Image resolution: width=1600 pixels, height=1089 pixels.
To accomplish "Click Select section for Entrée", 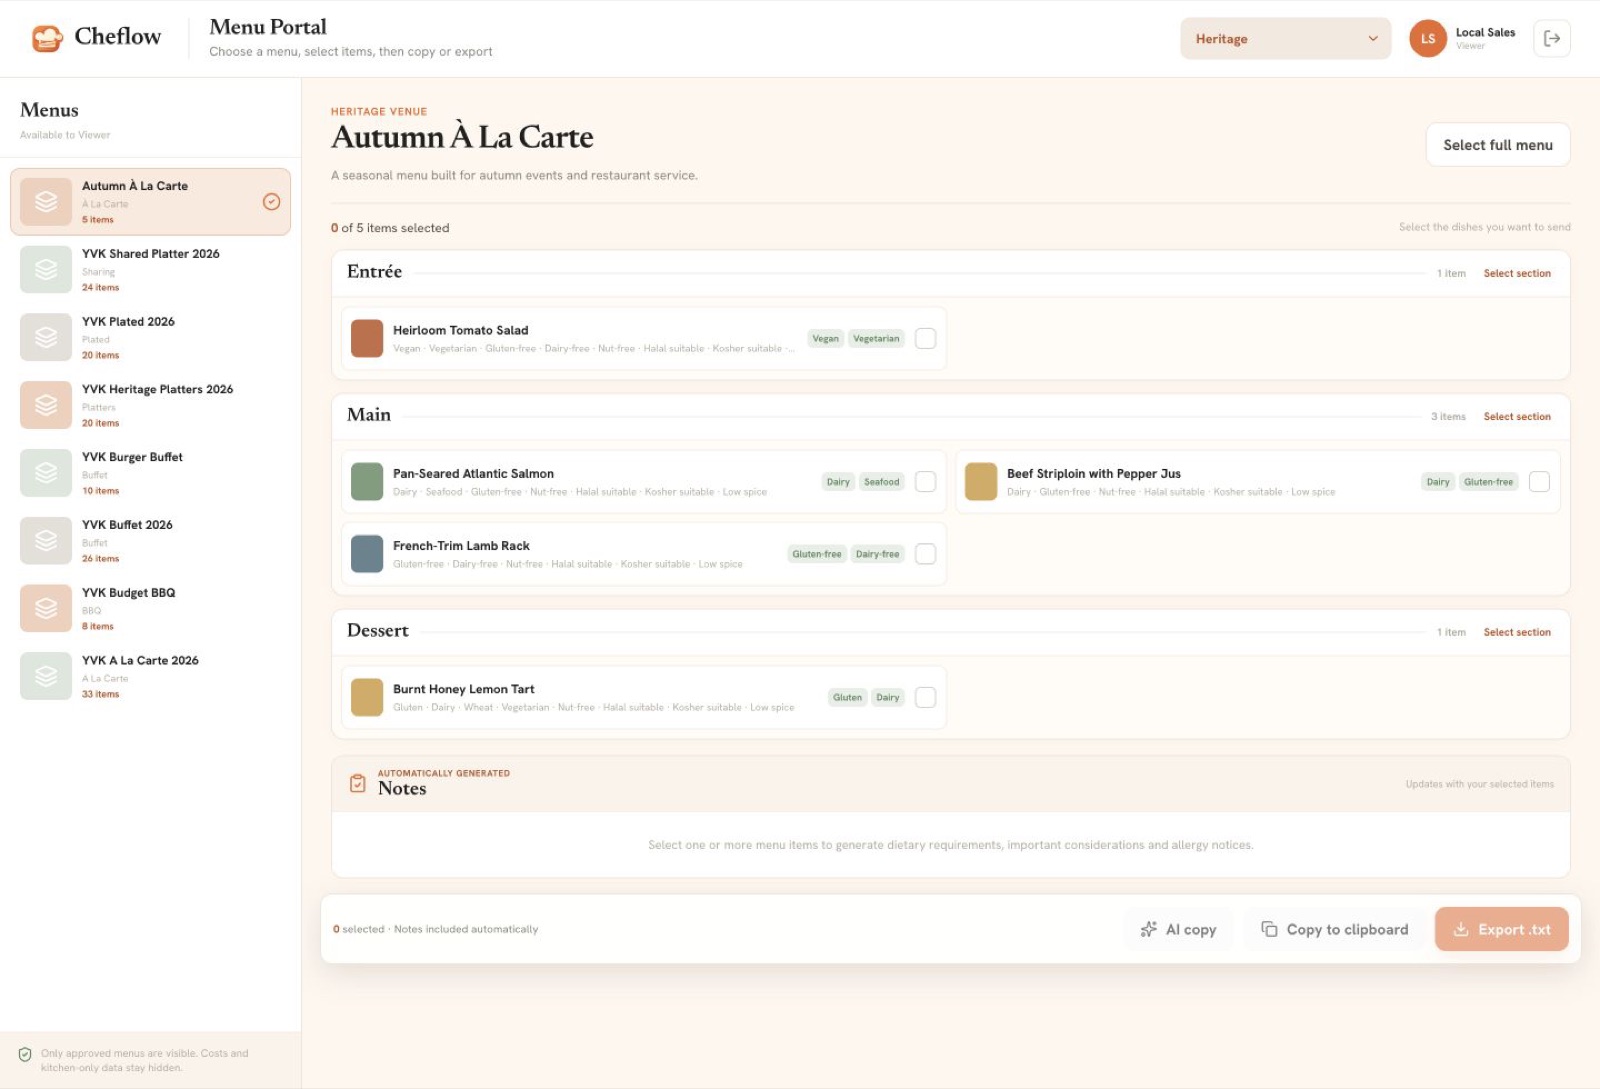I will pyautogui.click(x=1517, y=274).
